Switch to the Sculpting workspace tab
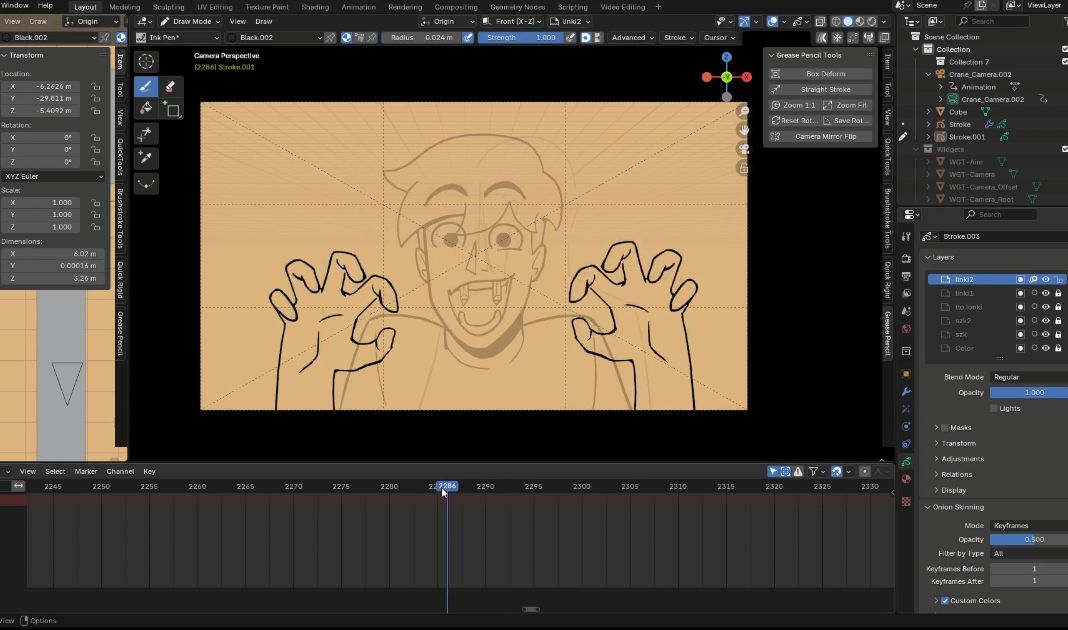1068x630 pixels. tap(168, 7)
